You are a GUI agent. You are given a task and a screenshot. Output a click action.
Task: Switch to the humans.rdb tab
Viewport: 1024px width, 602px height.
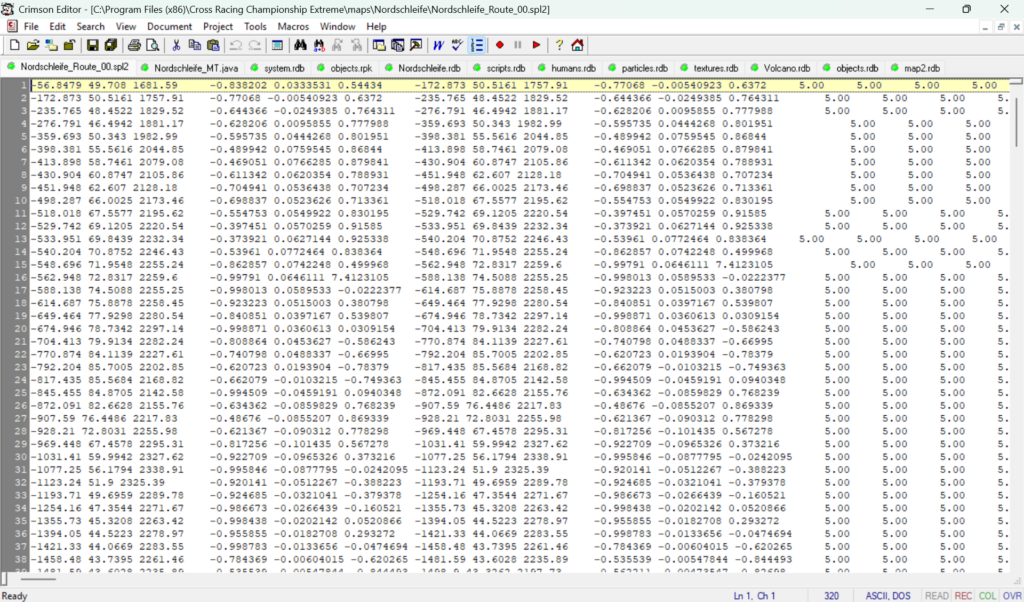(567, 68)
